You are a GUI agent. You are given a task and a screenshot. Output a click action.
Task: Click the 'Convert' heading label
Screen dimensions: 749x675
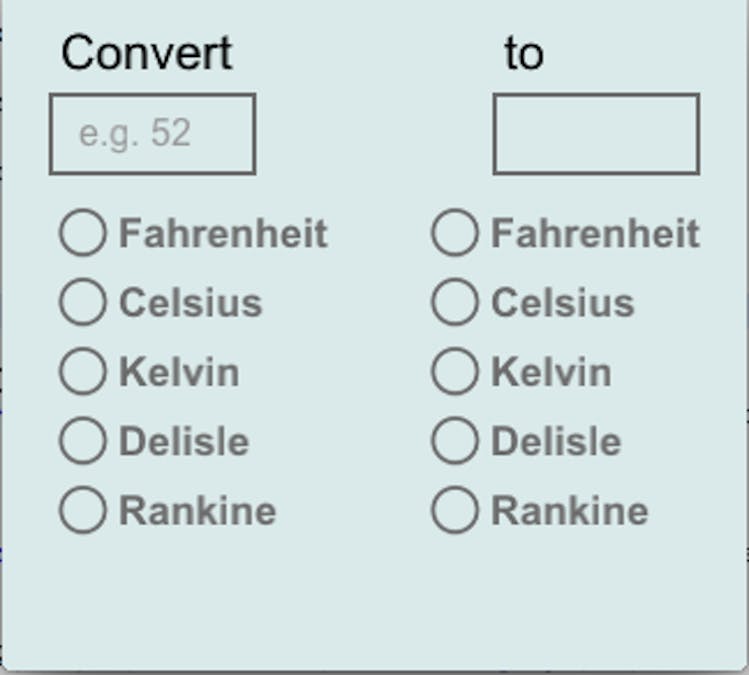click(146, 53)
